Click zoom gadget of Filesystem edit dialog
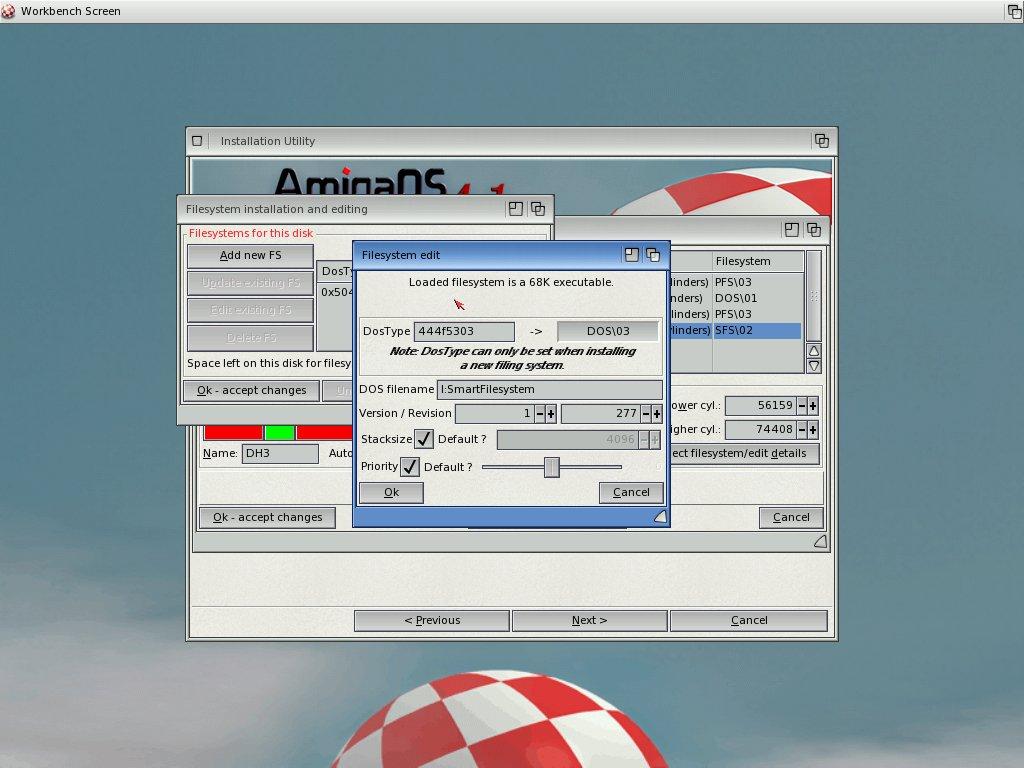The height and width of the screenshot is (768, 1024). click(x=631, y=255)
